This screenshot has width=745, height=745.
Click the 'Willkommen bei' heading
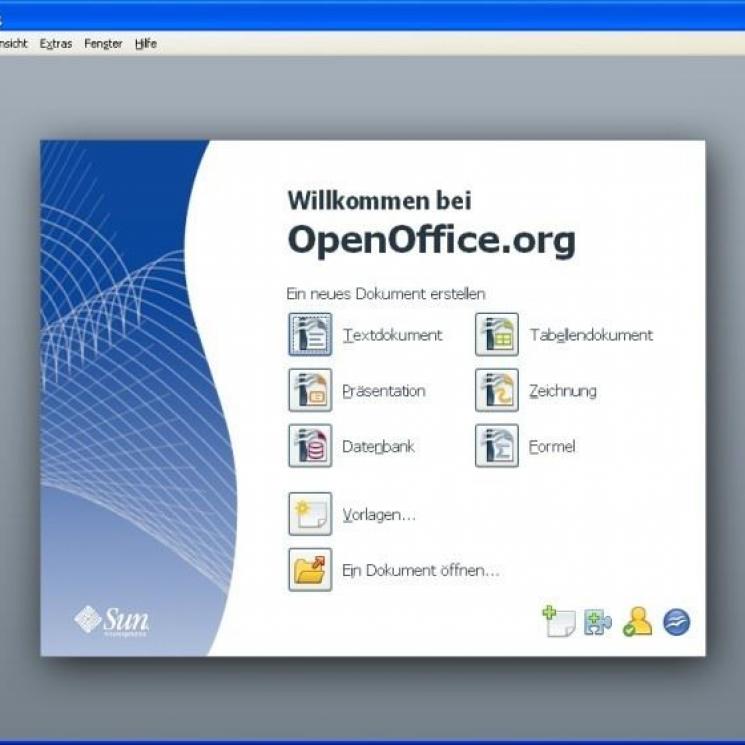tap(379, 200)
